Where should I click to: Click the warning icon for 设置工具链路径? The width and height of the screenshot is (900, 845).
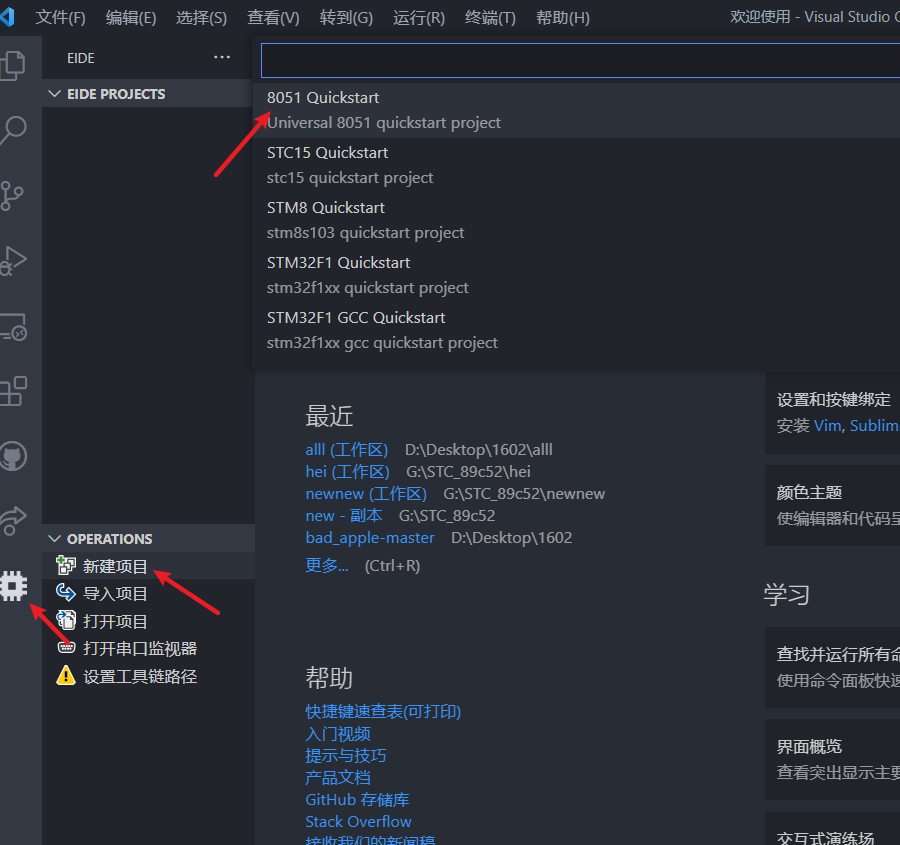(65, 675)
